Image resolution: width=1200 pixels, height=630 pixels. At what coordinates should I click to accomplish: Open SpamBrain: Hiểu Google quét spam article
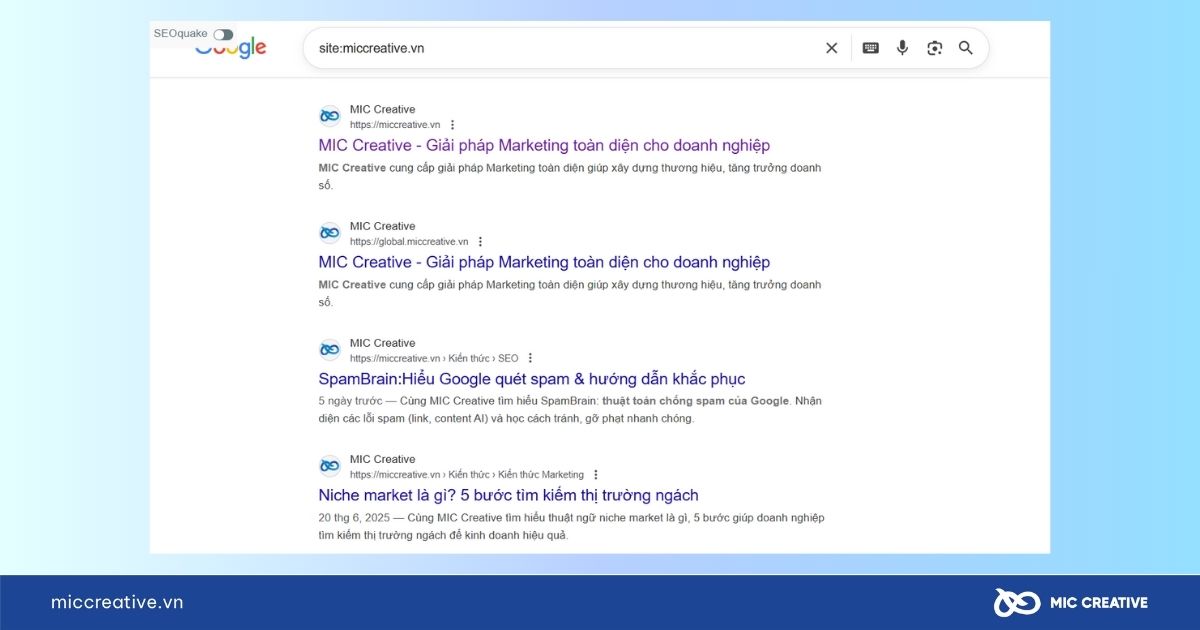(x=531, y=379)
